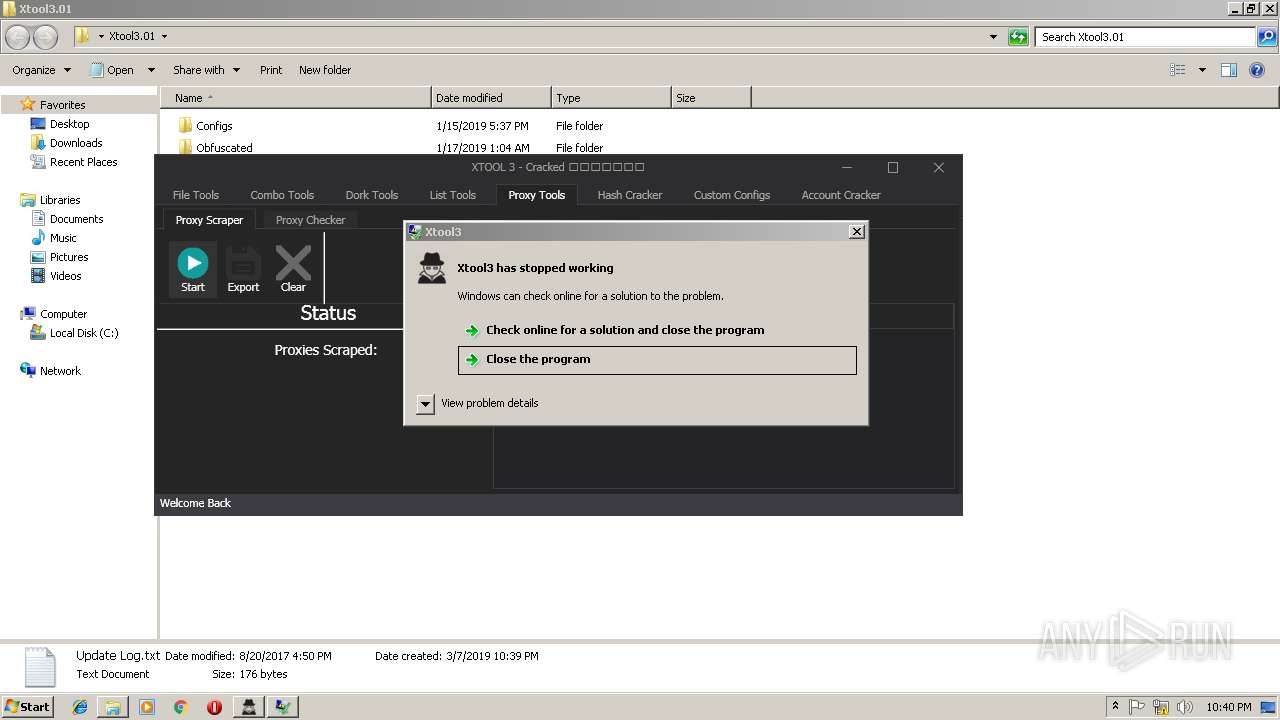The width and height of the screenshot is (1280, 720).
Task: Click the change view icon in Explorer
Action: [x=1178, y=70]
